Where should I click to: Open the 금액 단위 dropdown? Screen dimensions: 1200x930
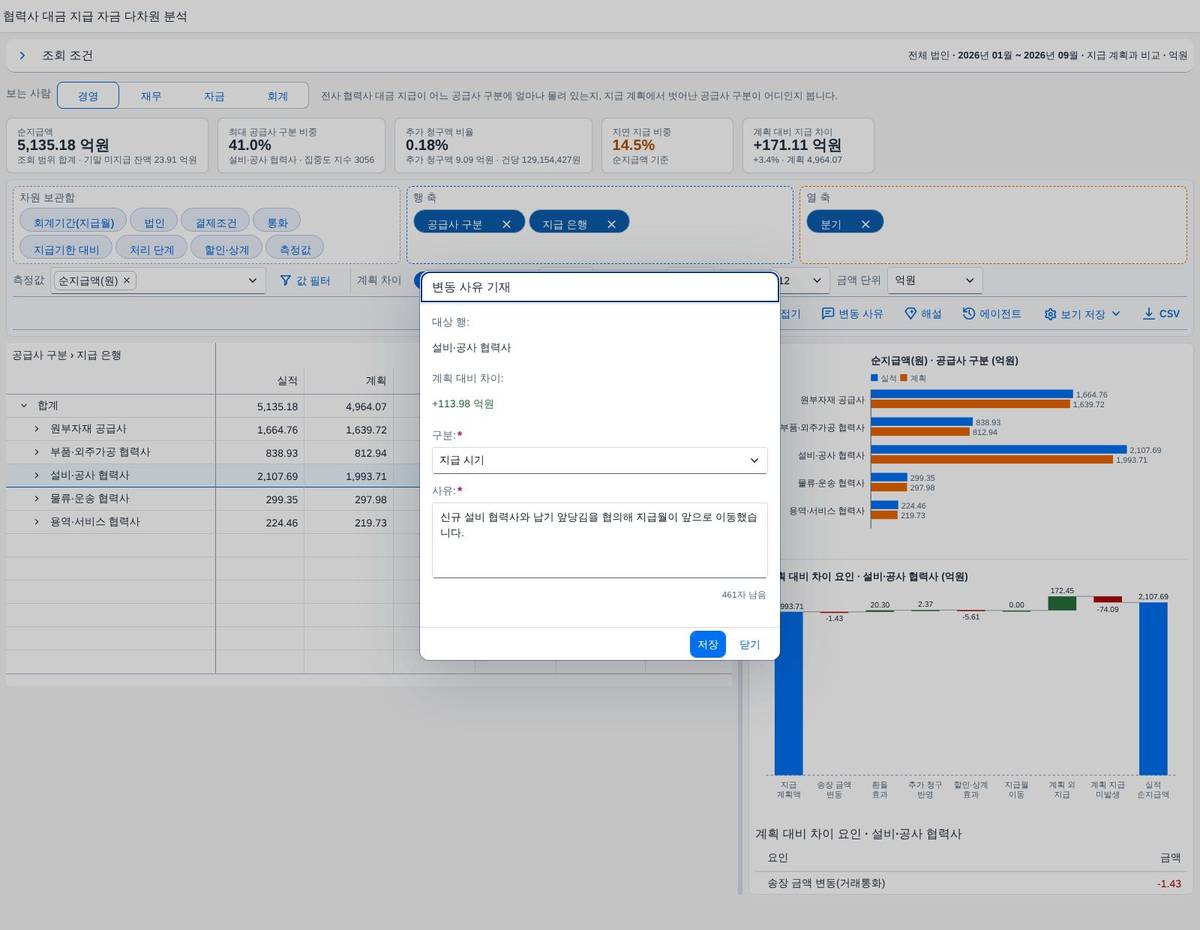pyautogui.click(x=935, y=281)
